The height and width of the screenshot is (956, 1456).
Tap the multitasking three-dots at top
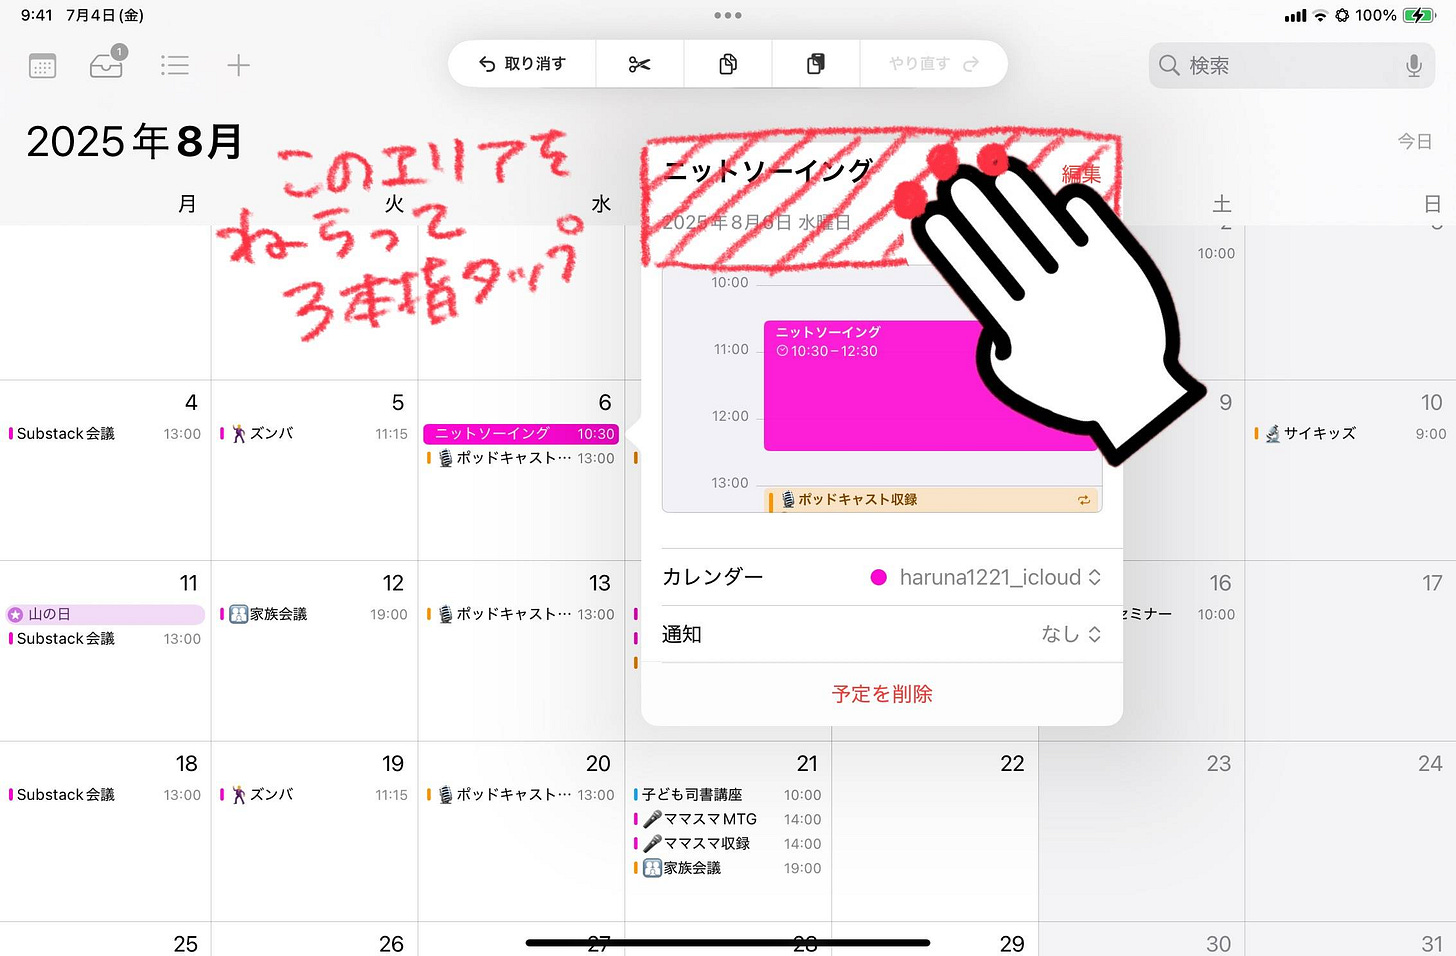pyautogui.click(x=728, y=16)
